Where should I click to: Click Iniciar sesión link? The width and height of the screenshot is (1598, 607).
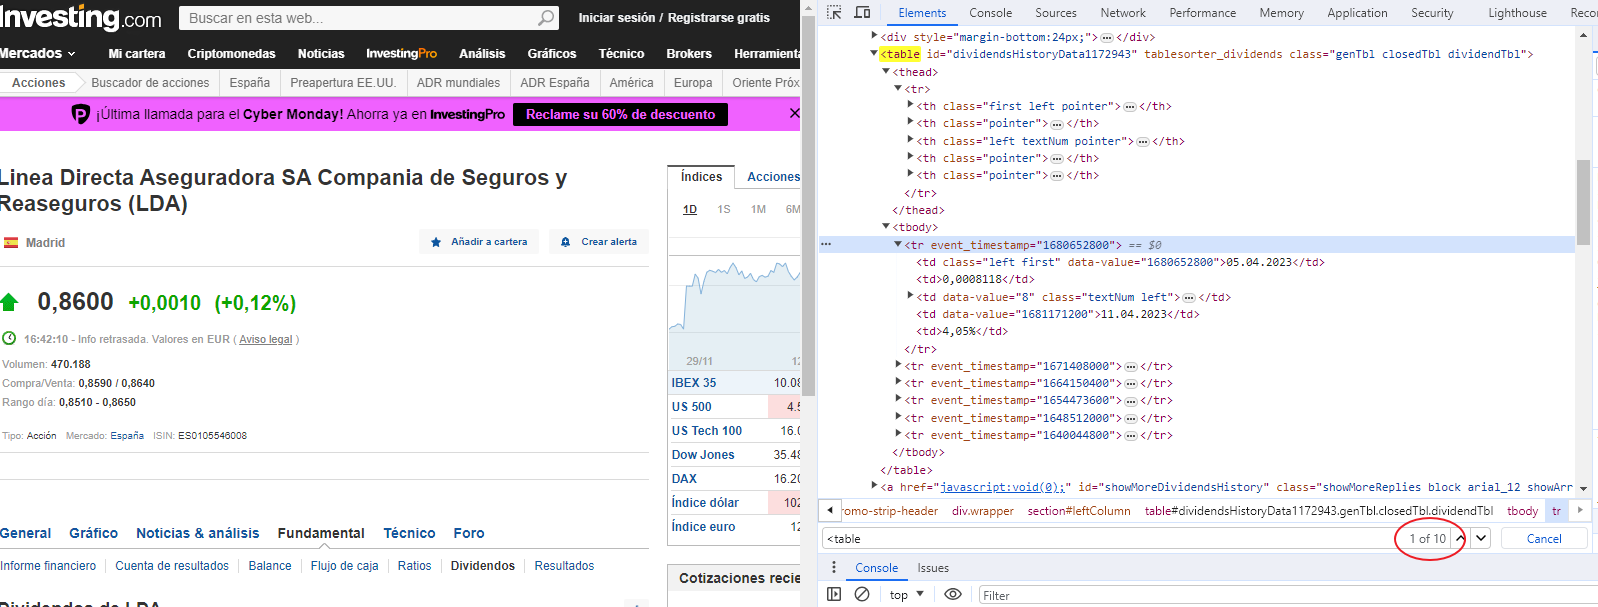click(617, 18)
